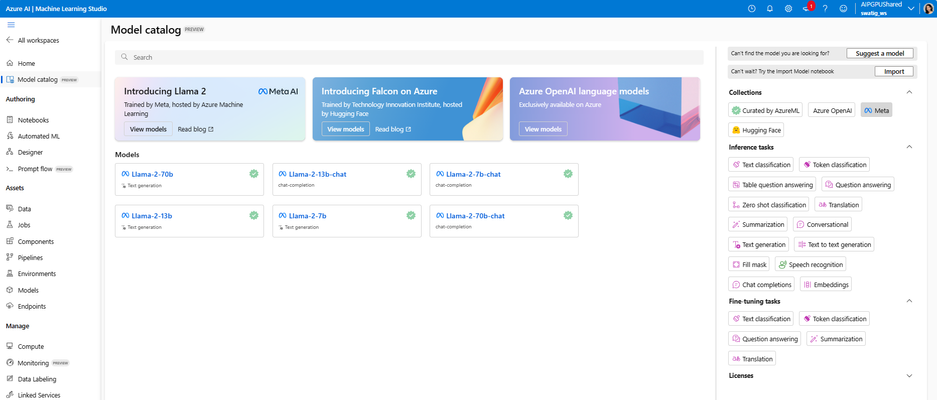The width and height of the screenshot is (937, 400).
Task: Click the back arrow beside All workspaces
Action: coord(10,40)
